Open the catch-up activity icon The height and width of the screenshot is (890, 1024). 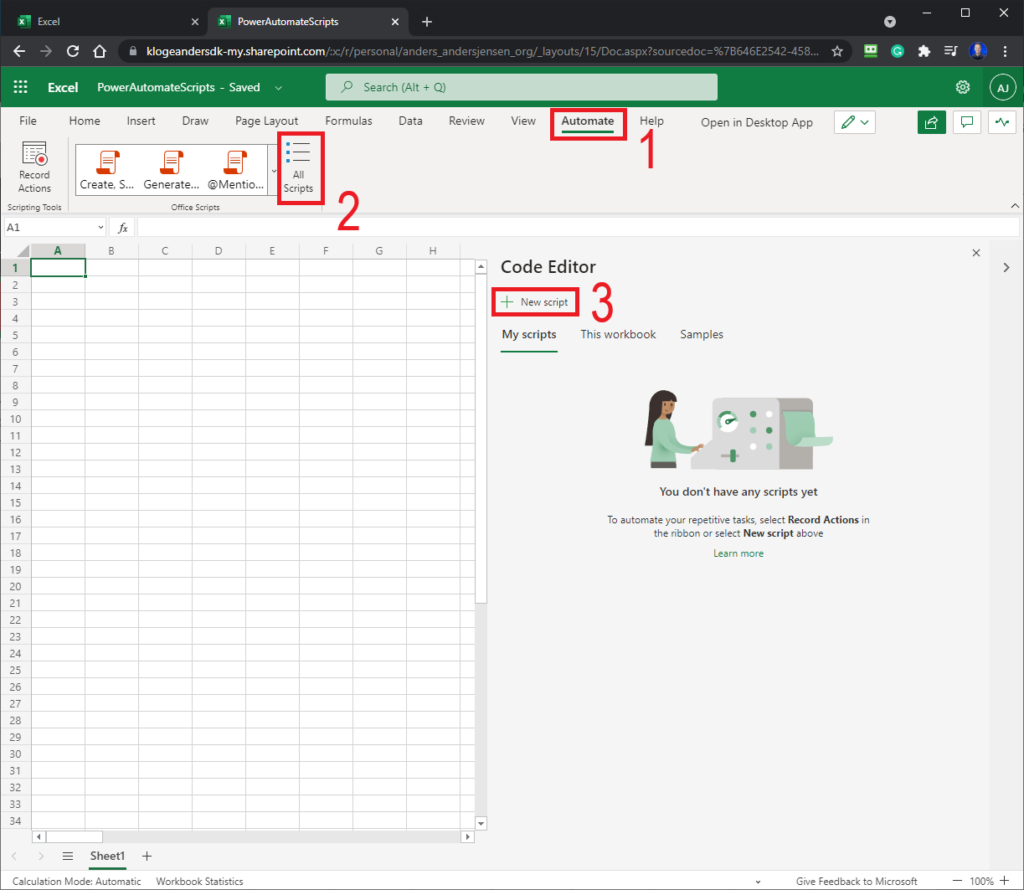tap(1002, 122)
